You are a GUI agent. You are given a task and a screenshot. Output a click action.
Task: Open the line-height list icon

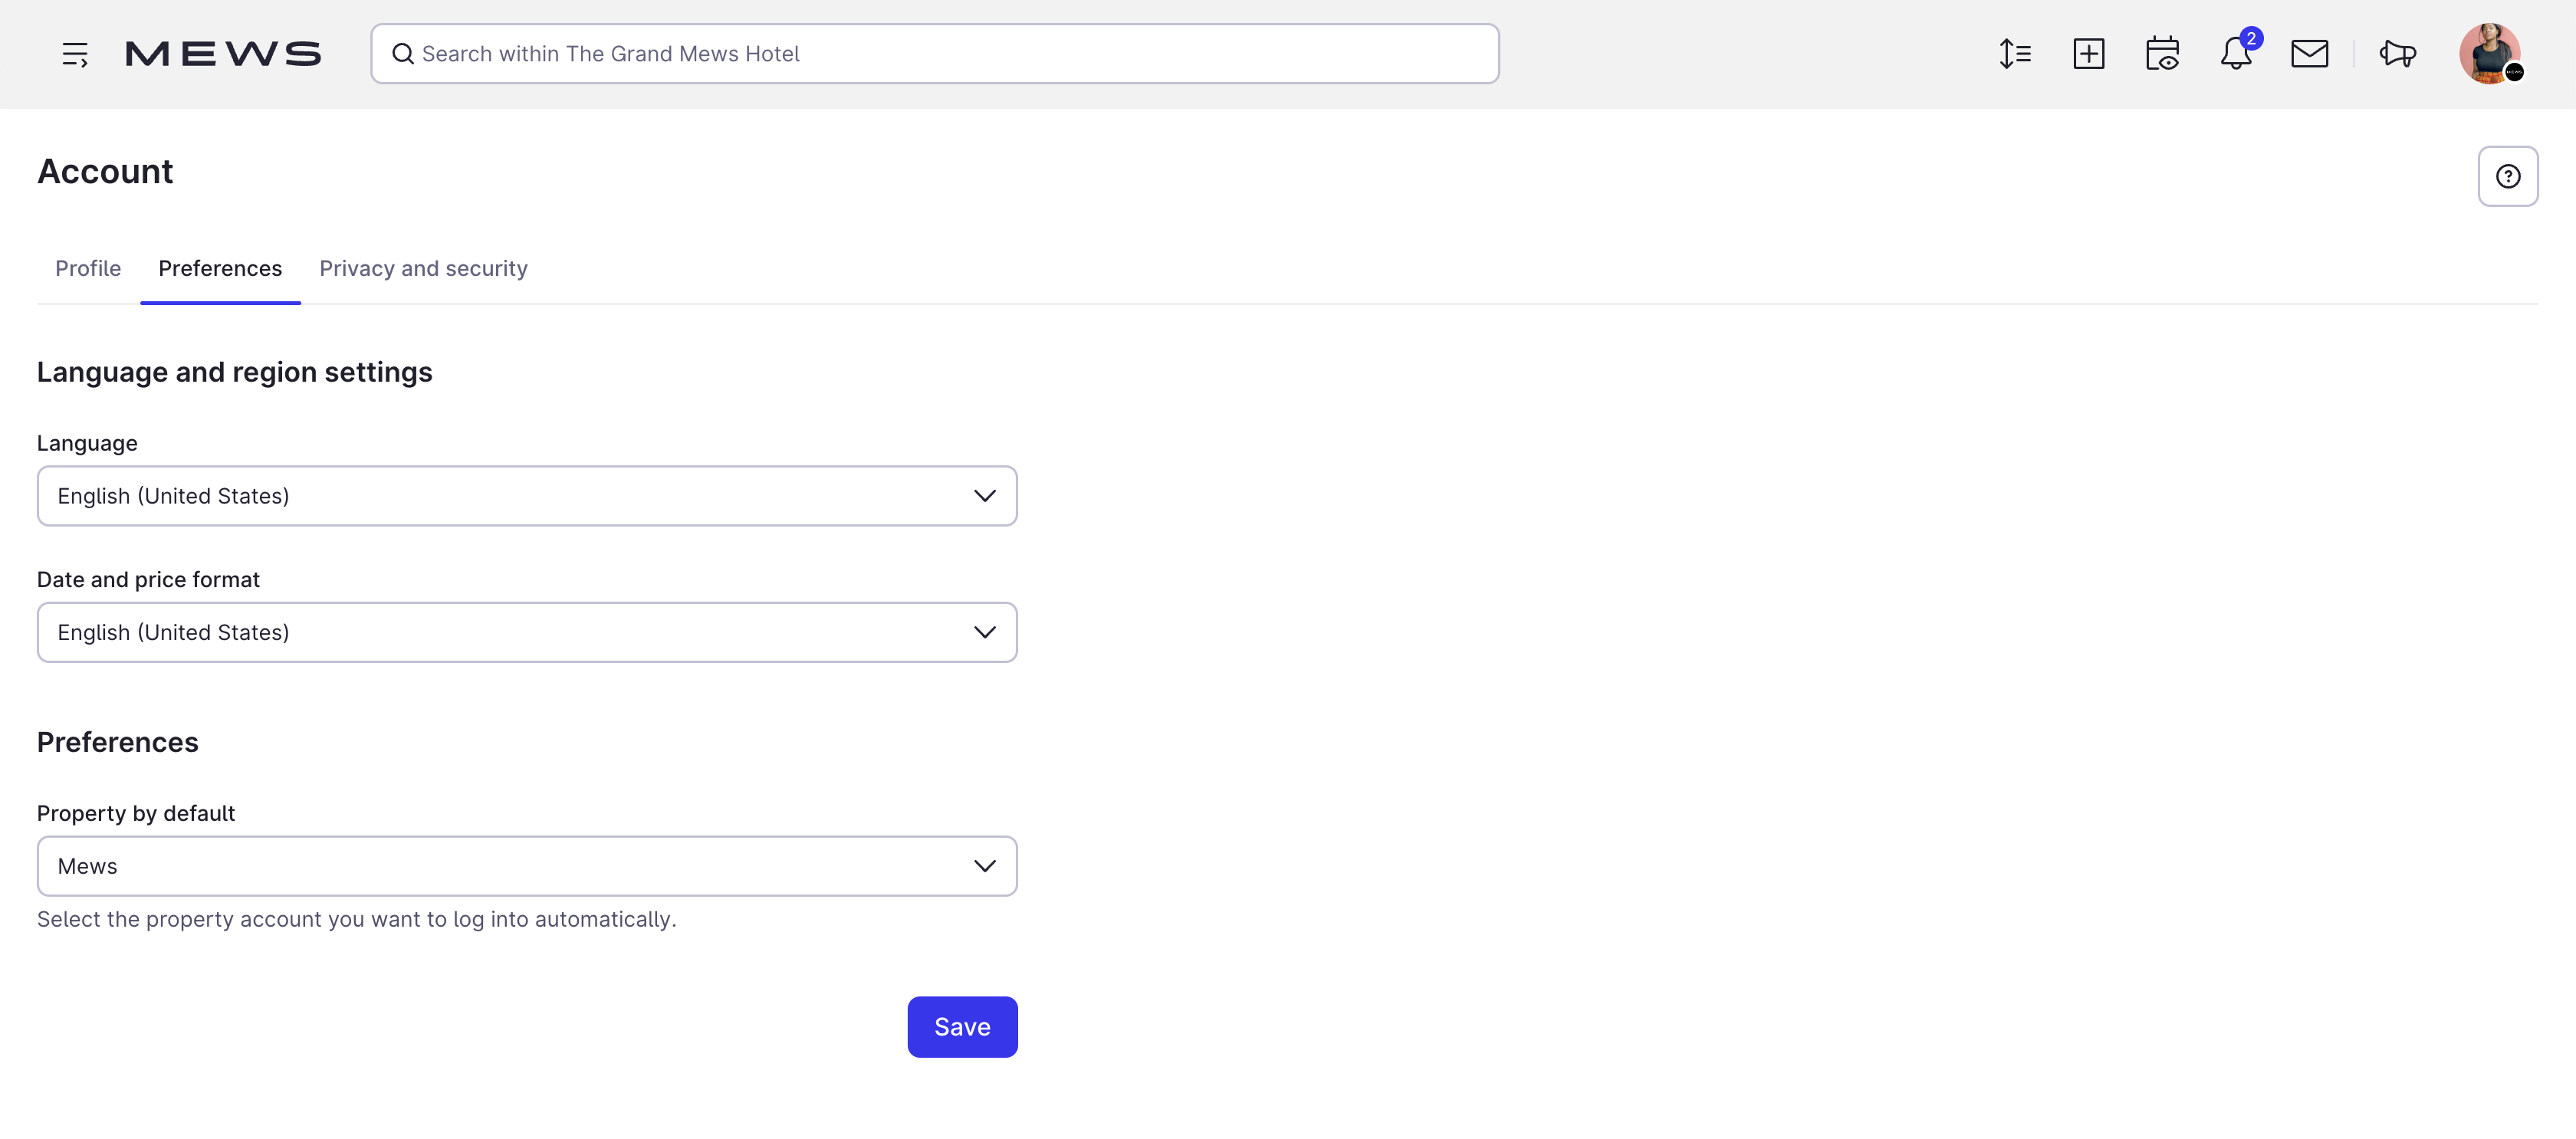click(x=2015, y=54)
